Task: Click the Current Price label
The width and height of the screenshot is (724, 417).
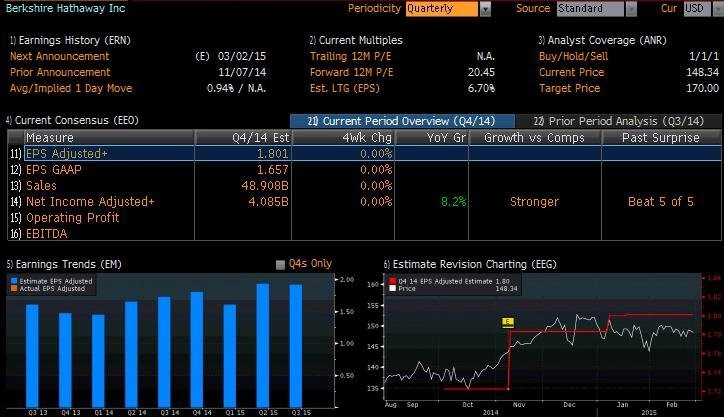Action: point(572,73)
